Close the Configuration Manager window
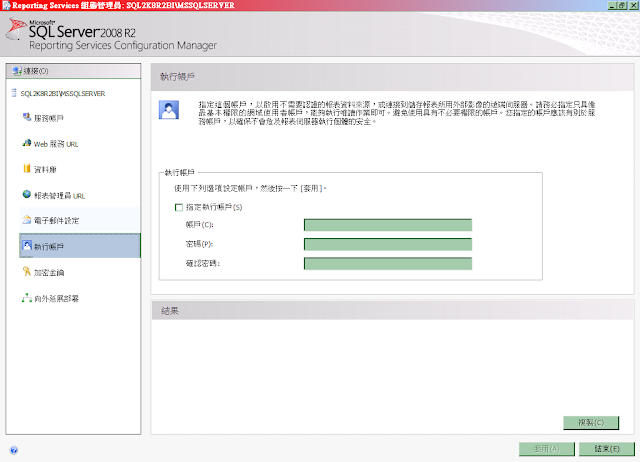The width and height of the screenshot is (640, 462). click(633, 5)
